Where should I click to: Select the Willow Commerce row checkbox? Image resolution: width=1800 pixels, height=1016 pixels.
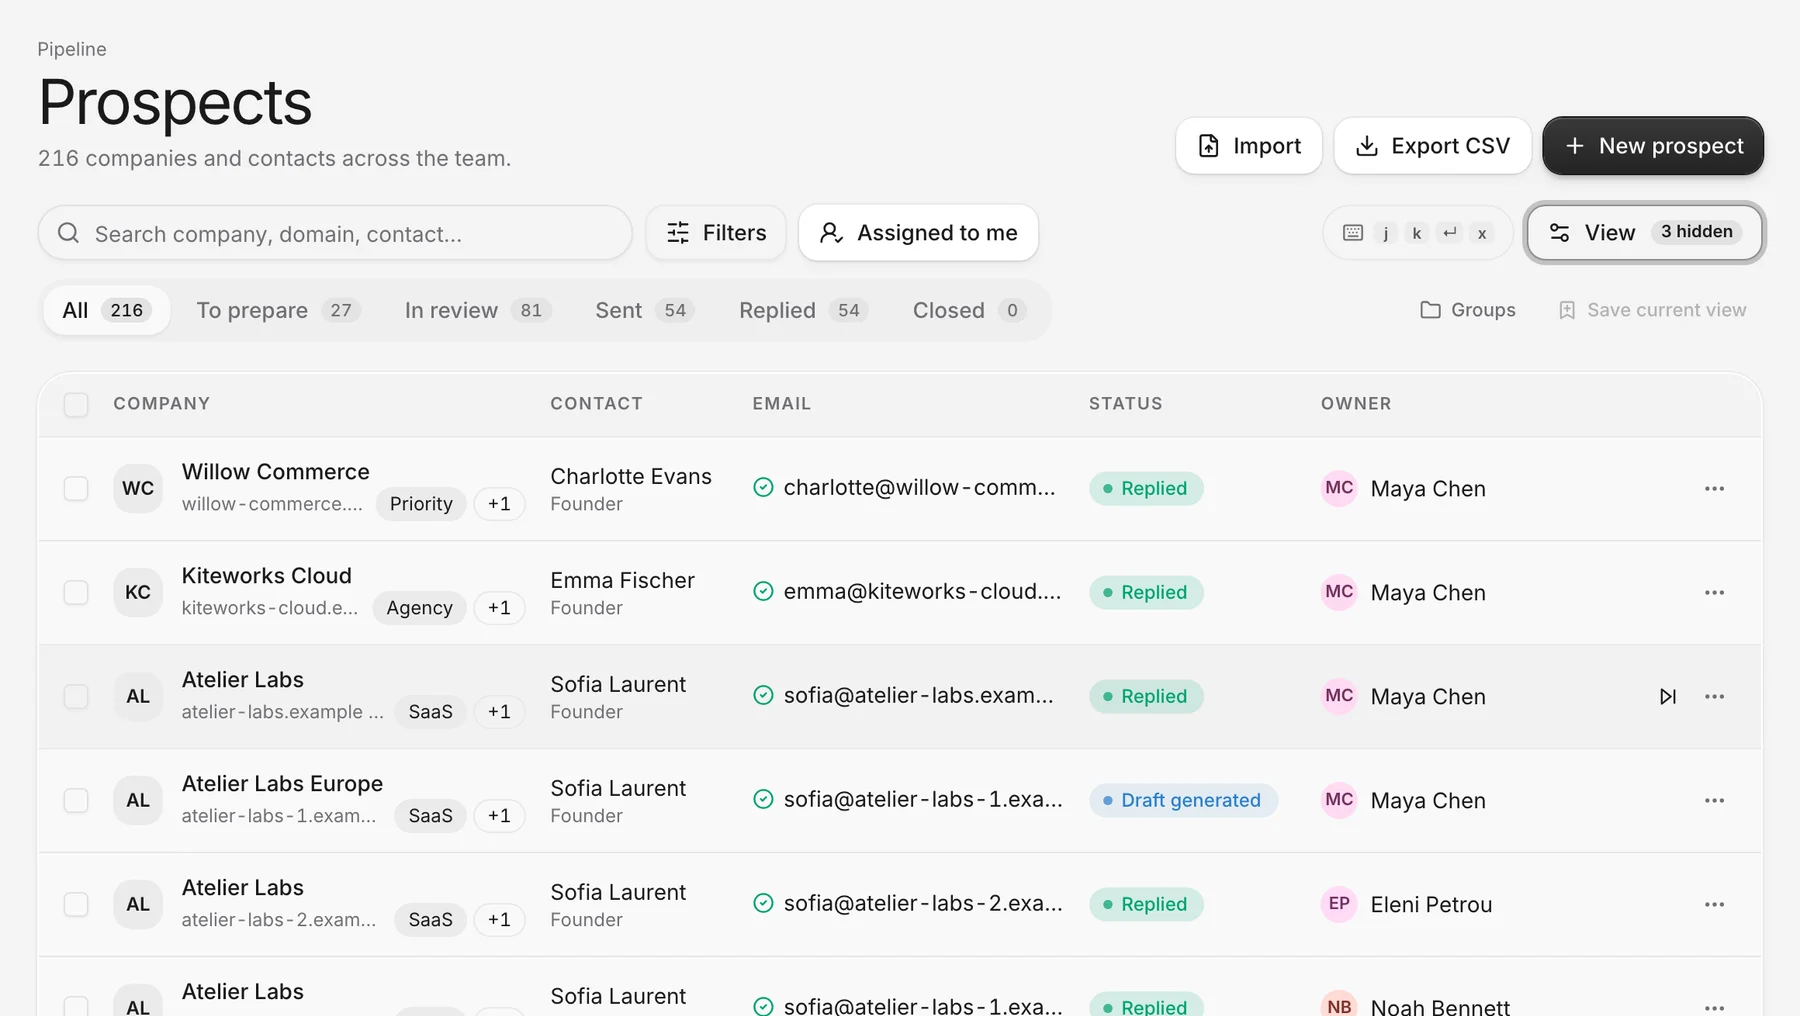point(76,488)
